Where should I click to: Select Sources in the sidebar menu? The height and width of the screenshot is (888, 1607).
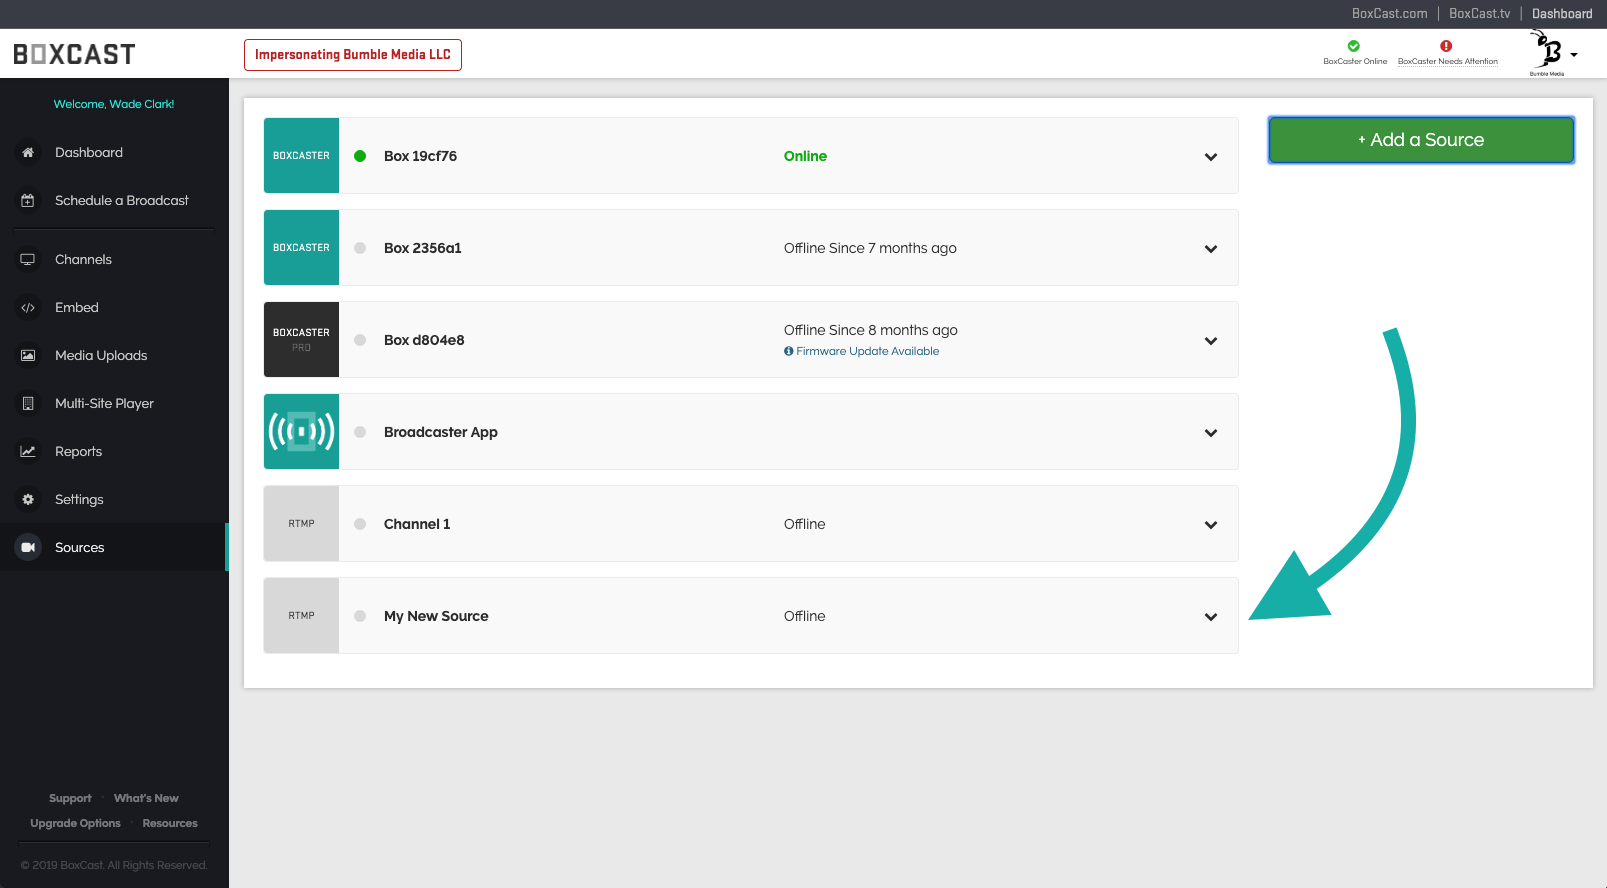pos(79,547)
